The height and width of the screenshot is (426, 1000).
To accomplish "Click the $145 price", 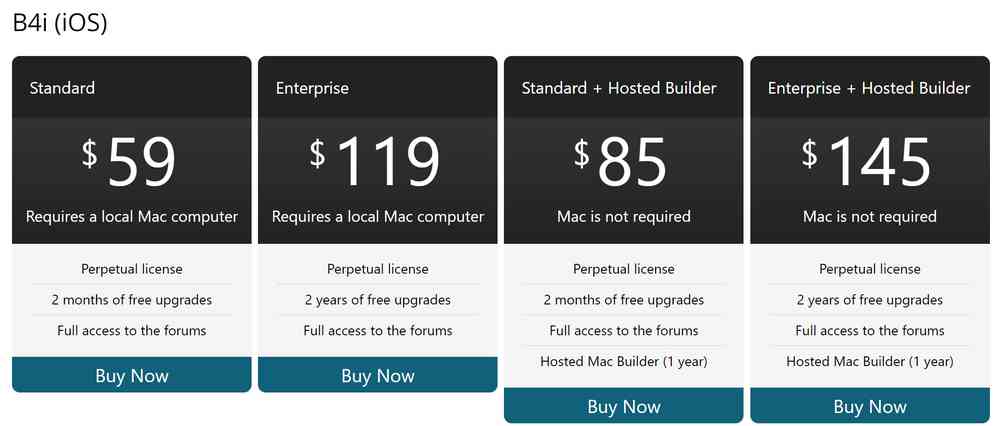I will [868, 161].
